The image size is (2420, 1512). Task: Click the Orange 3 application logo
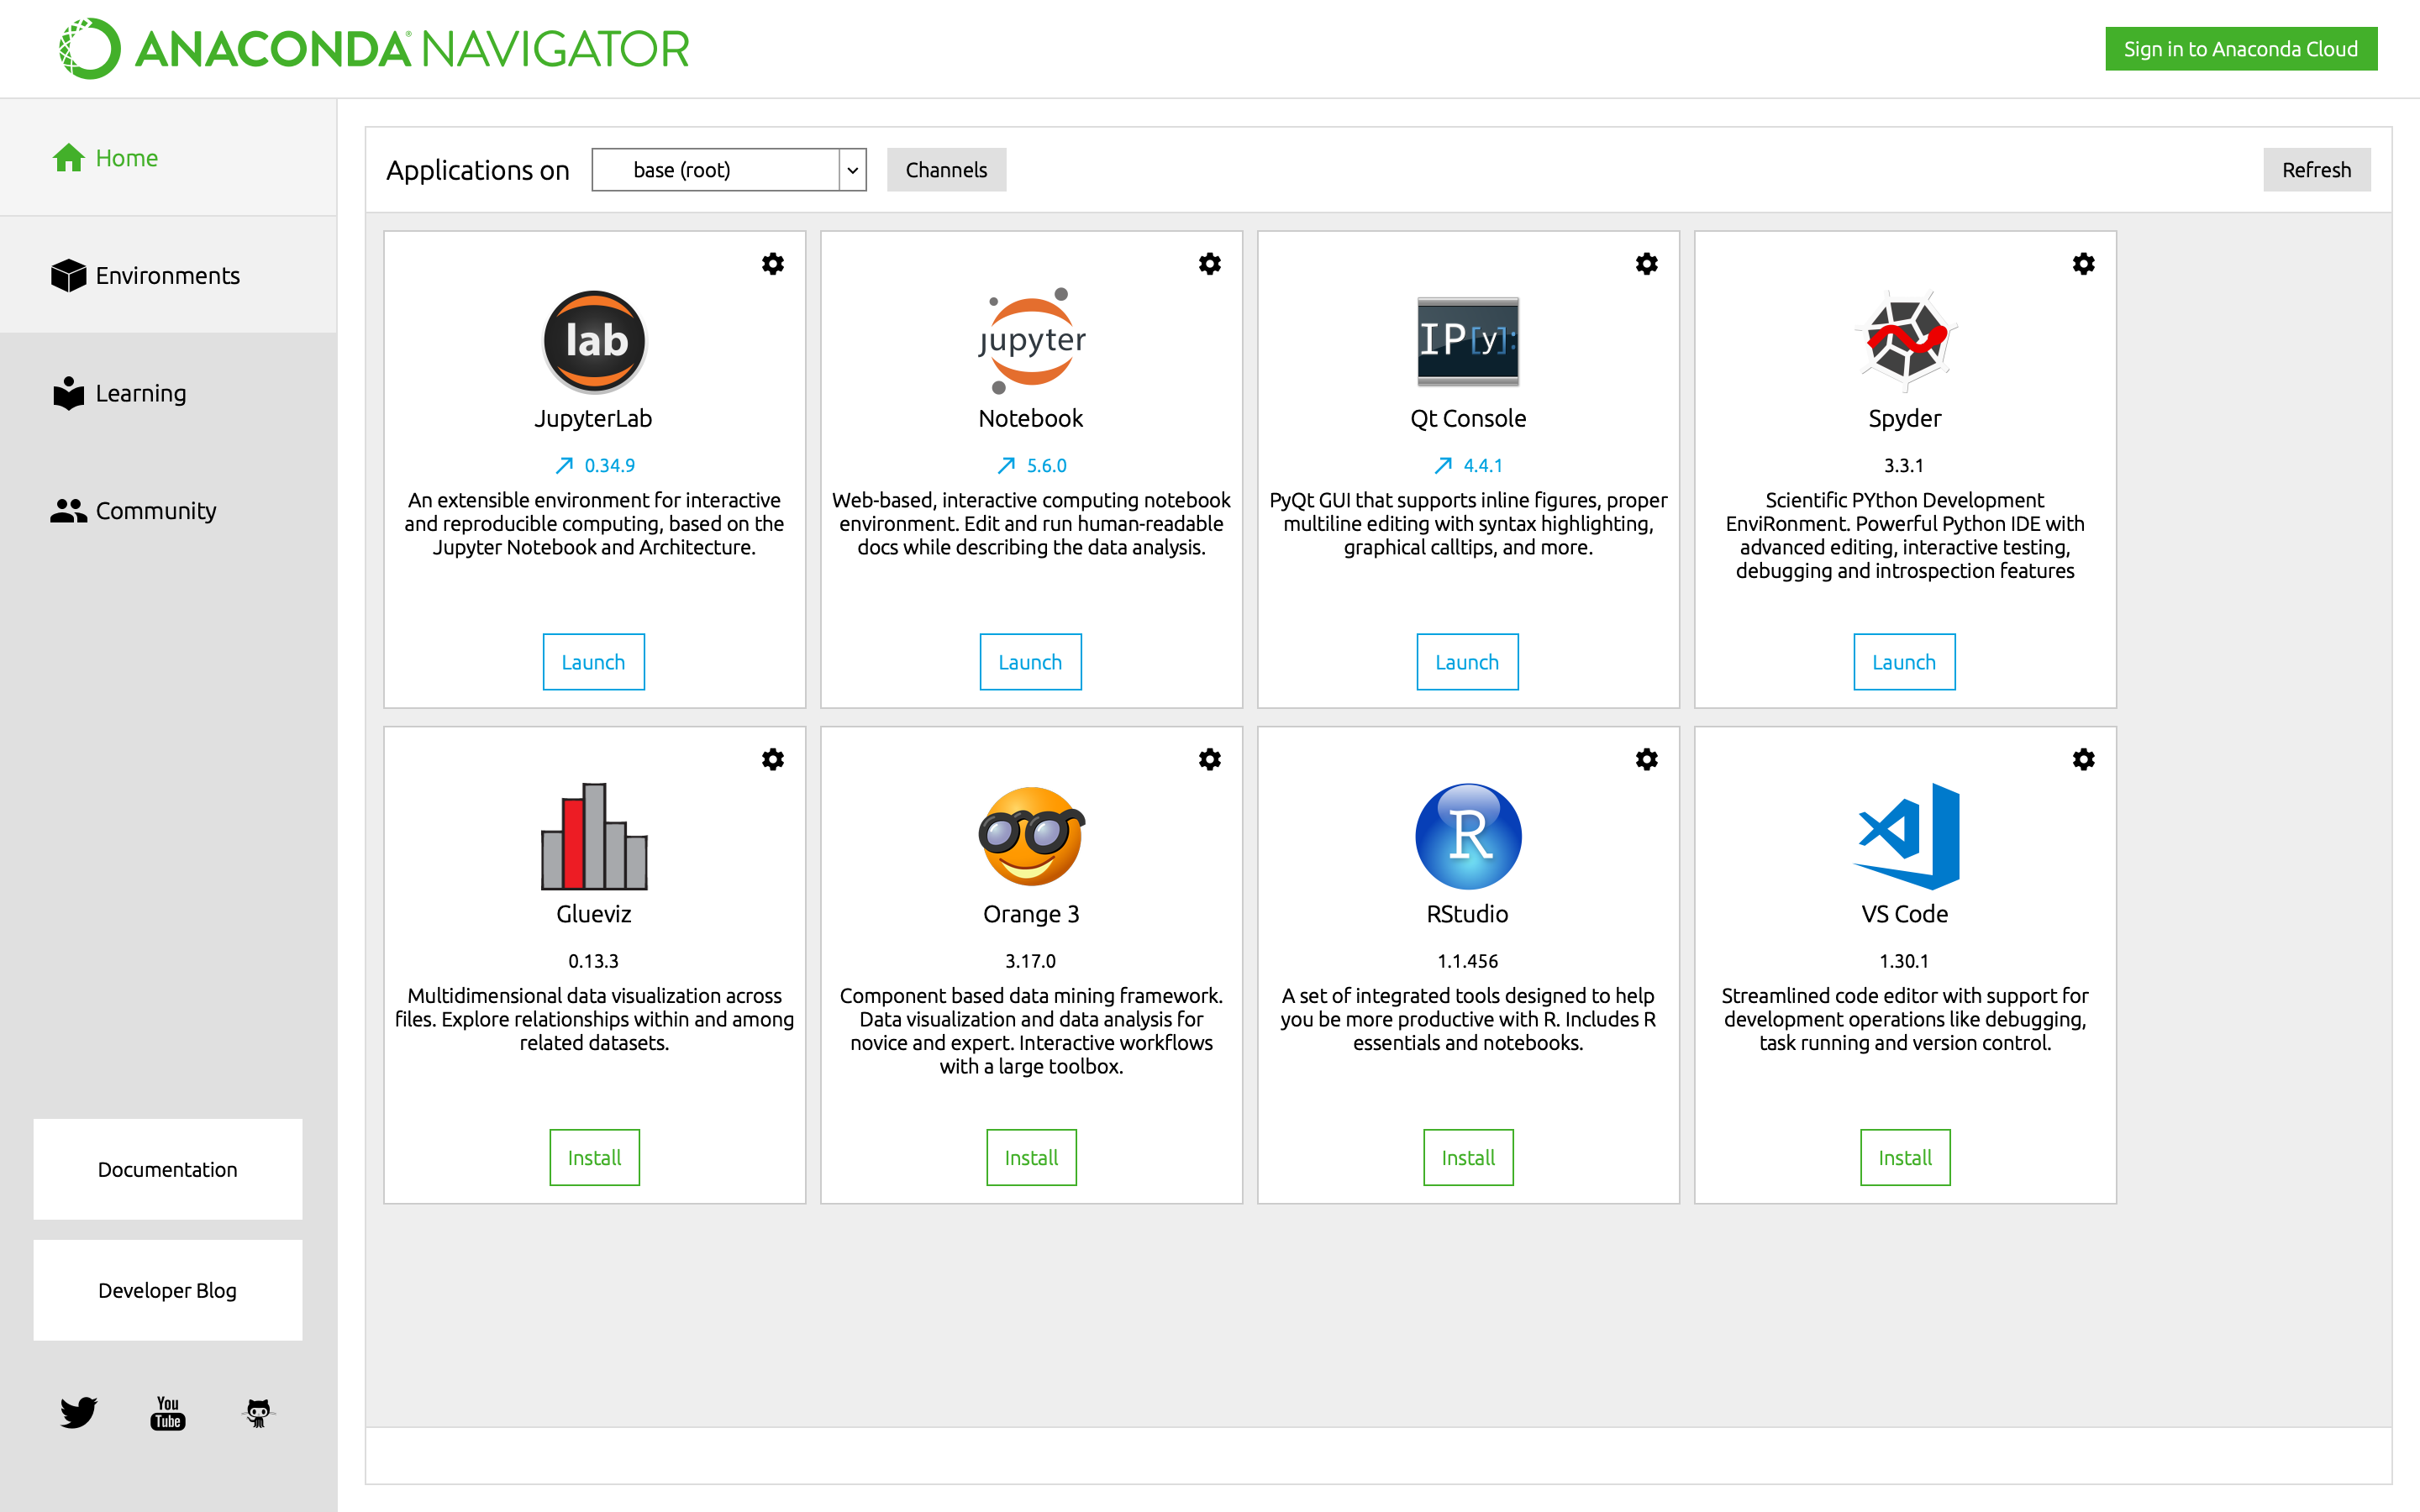point(1030,836)
